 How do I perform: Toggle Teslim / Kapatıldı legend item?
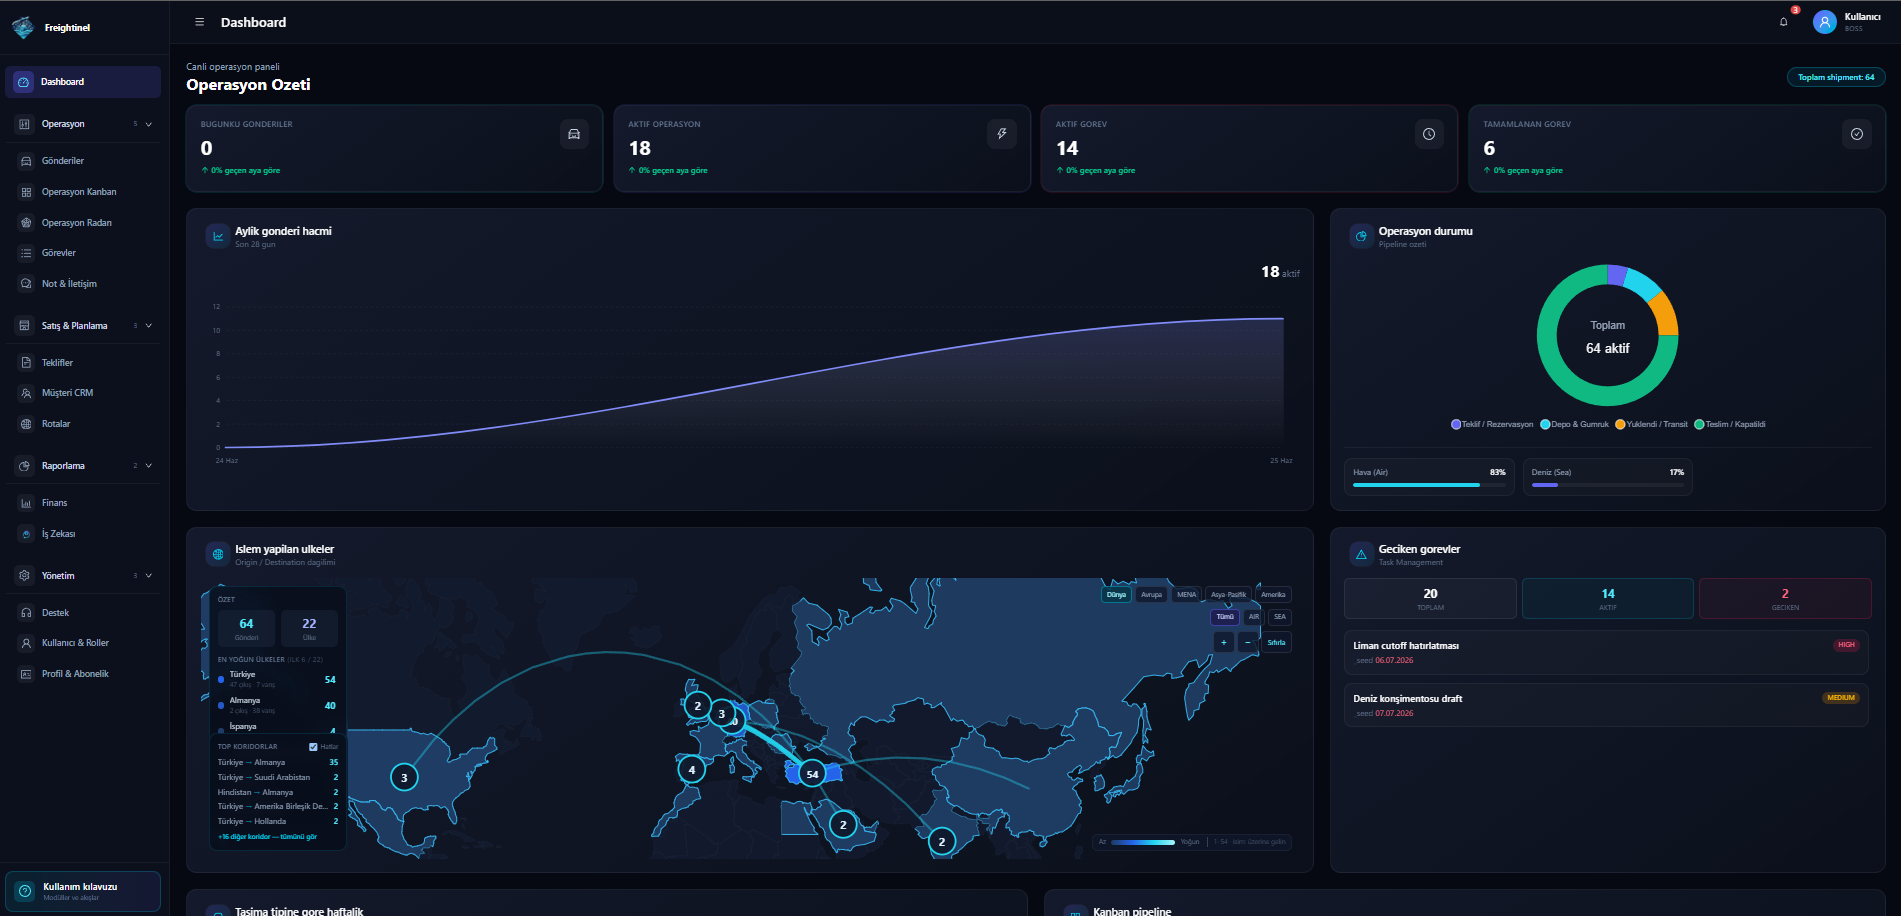click(1730, 424)
